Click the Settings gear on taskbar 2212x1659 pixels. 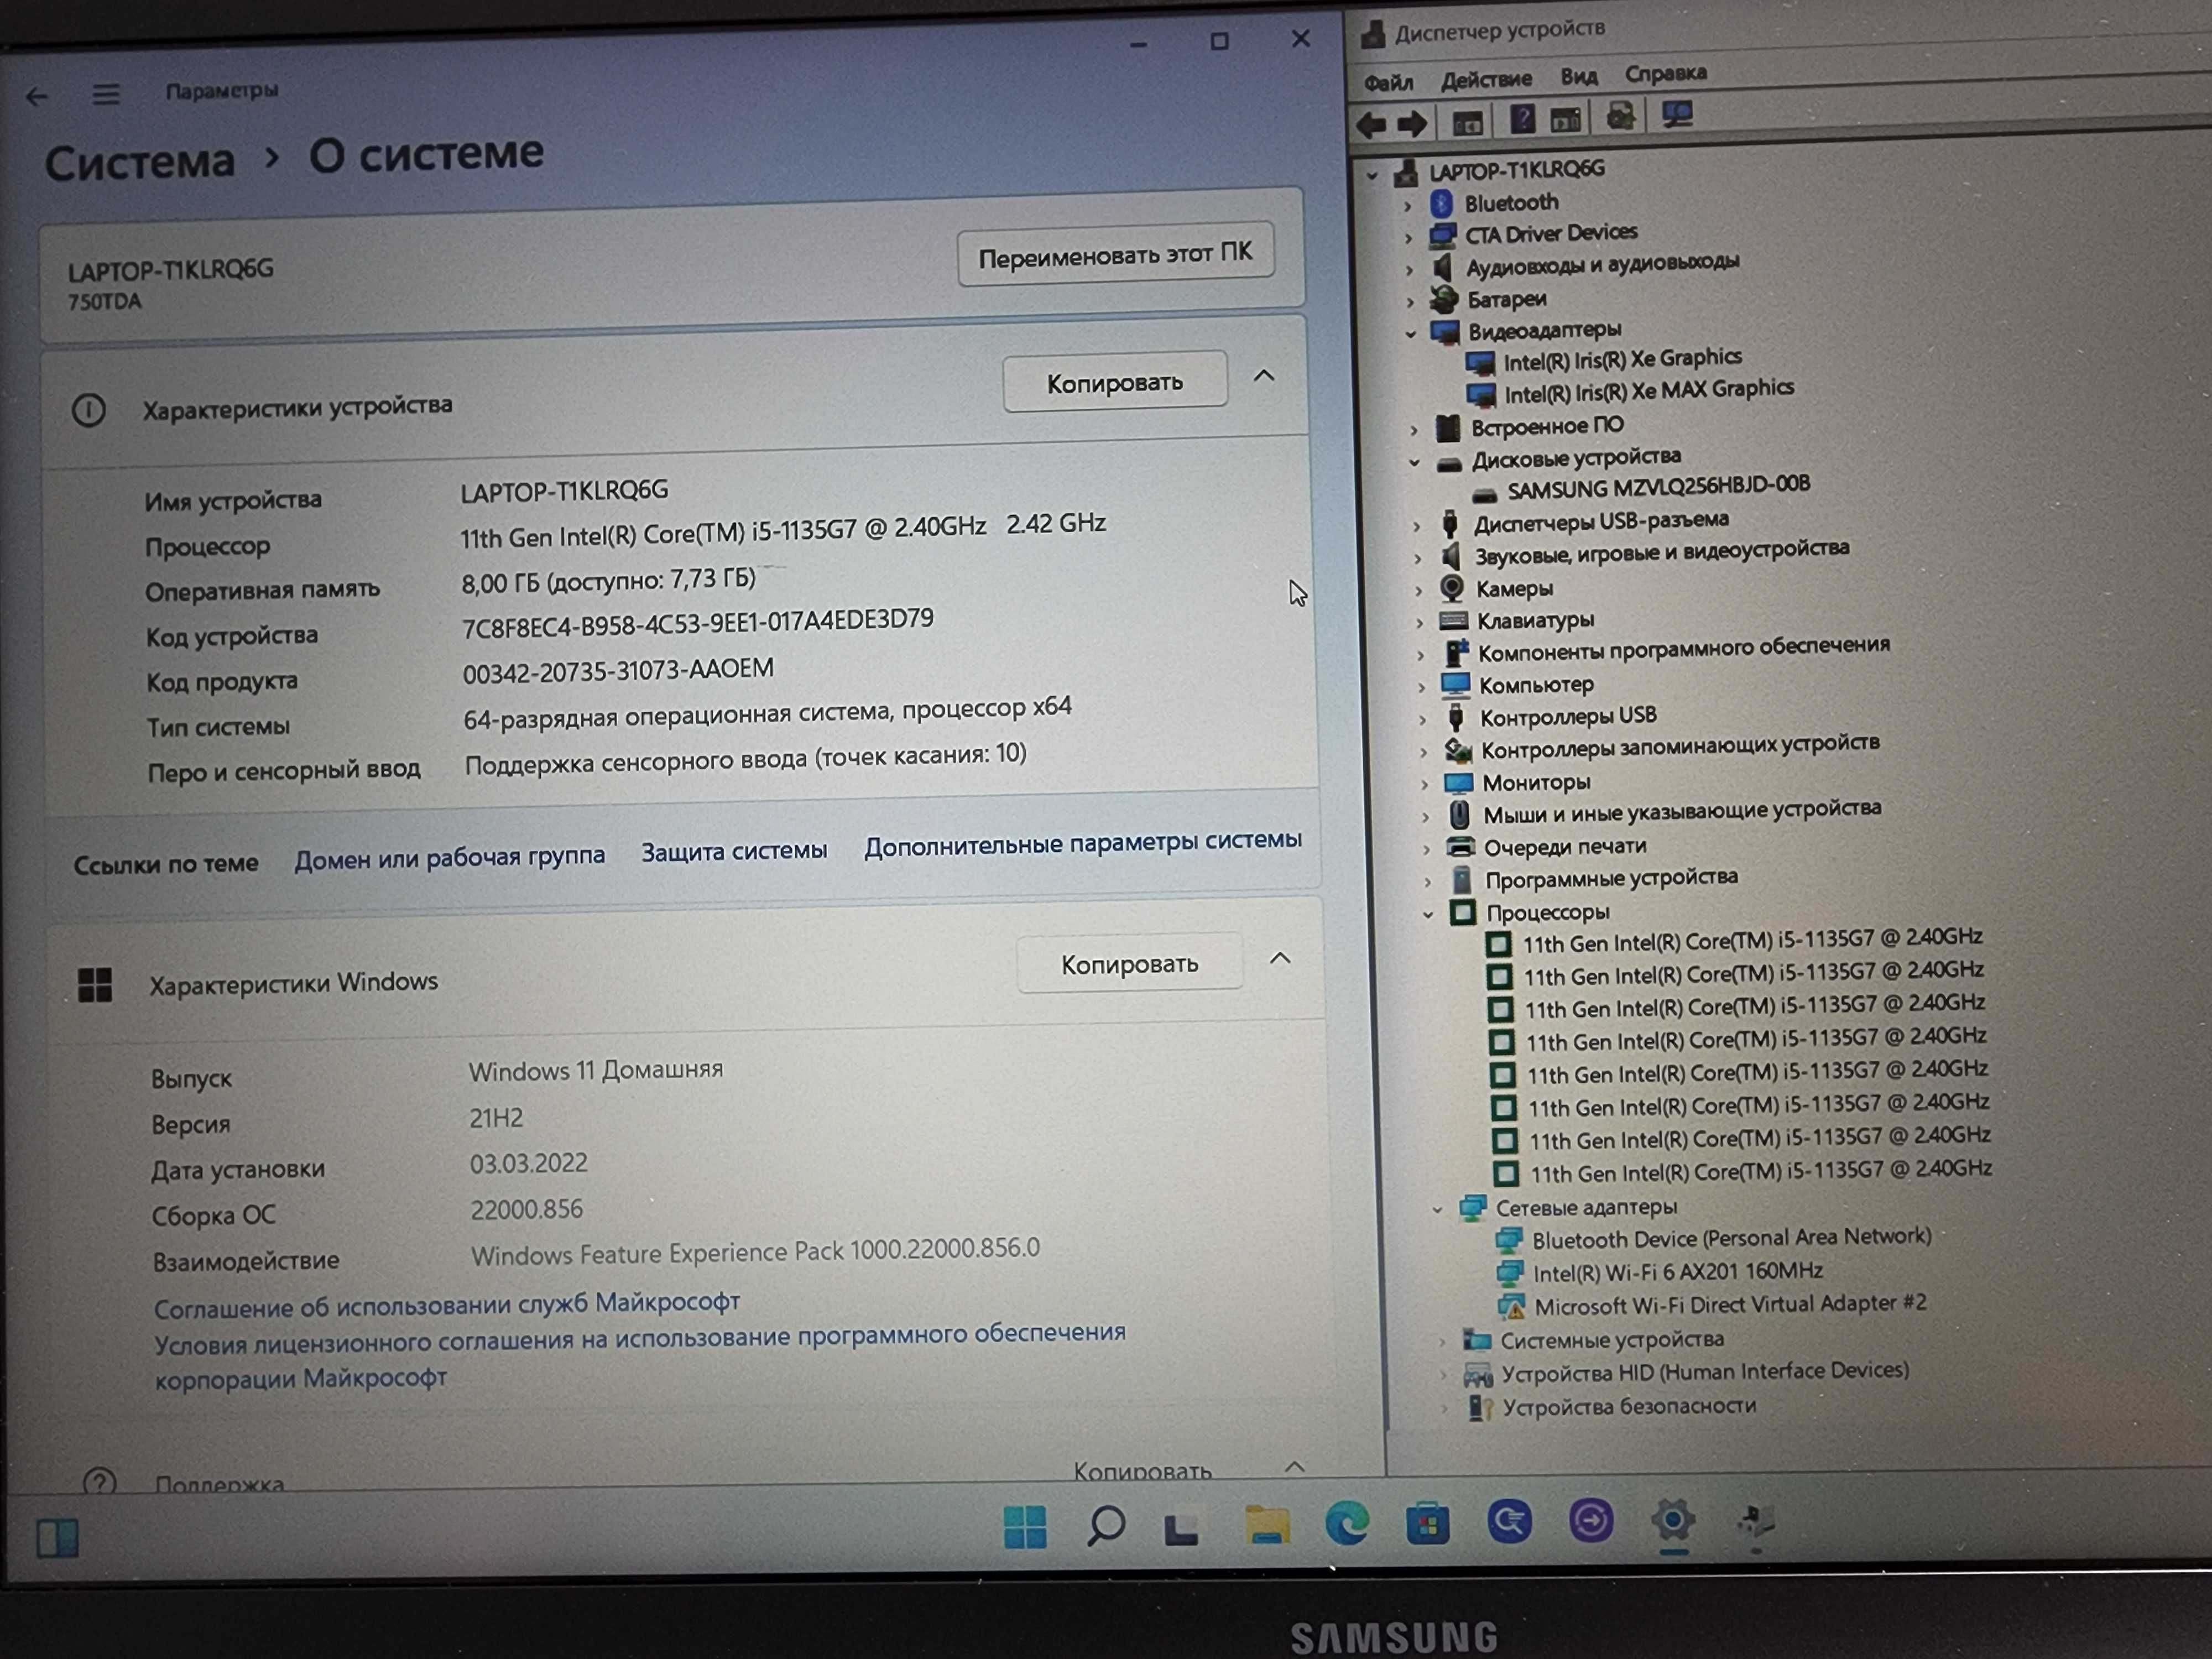tap(1673, 1521)
